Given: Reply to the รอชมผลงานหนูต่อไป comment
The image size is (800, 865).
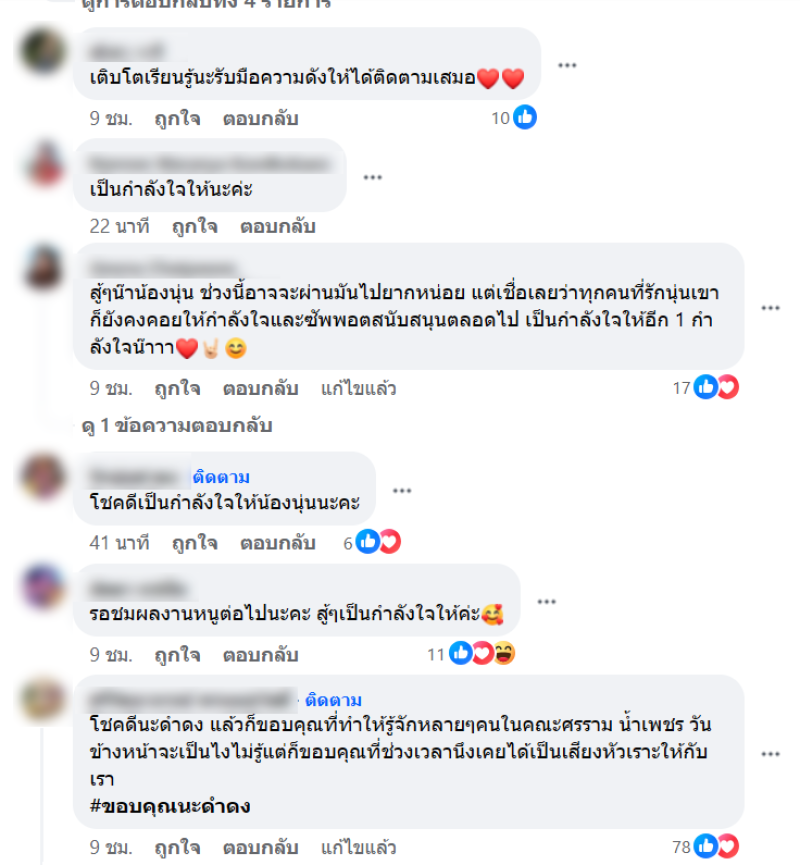Looking at the screenshot, I should tap(260, 655).
